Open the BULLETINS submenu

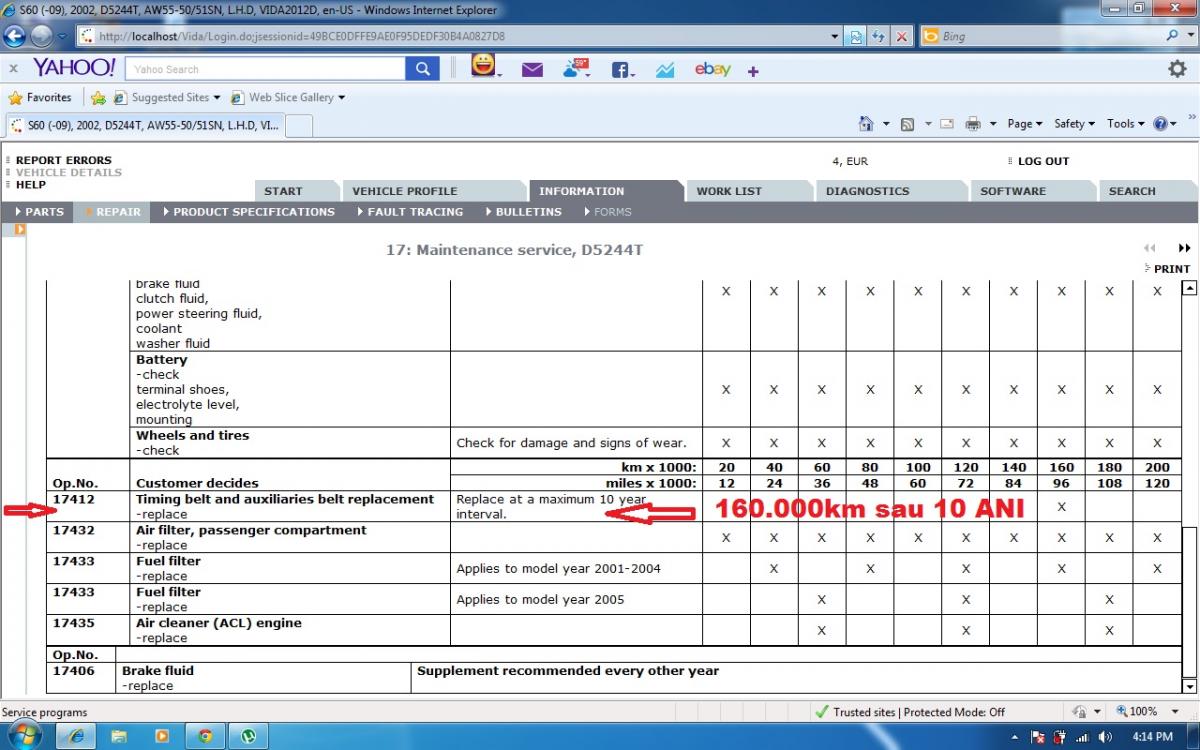tap(523, 212)
